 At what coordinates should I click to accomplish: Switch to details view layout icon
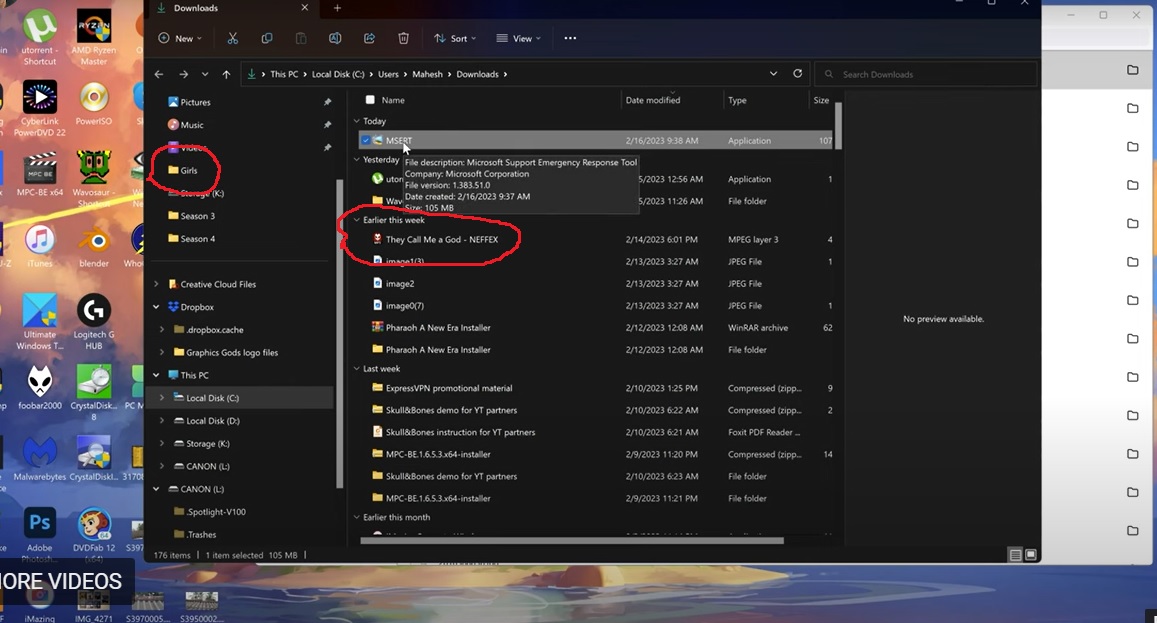(x=1015, y=555)
